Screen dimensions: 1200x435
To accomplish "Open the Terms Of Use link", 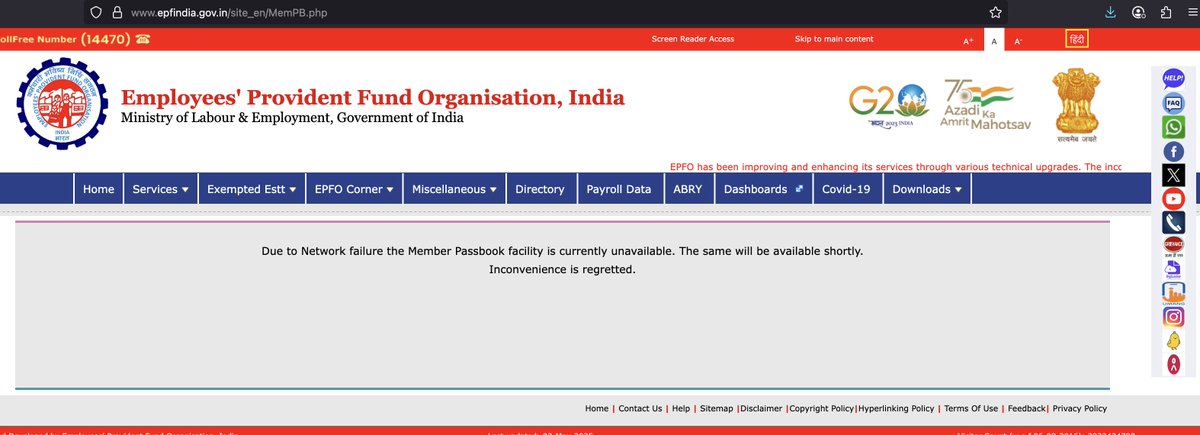I will click(x=971, y=408).
